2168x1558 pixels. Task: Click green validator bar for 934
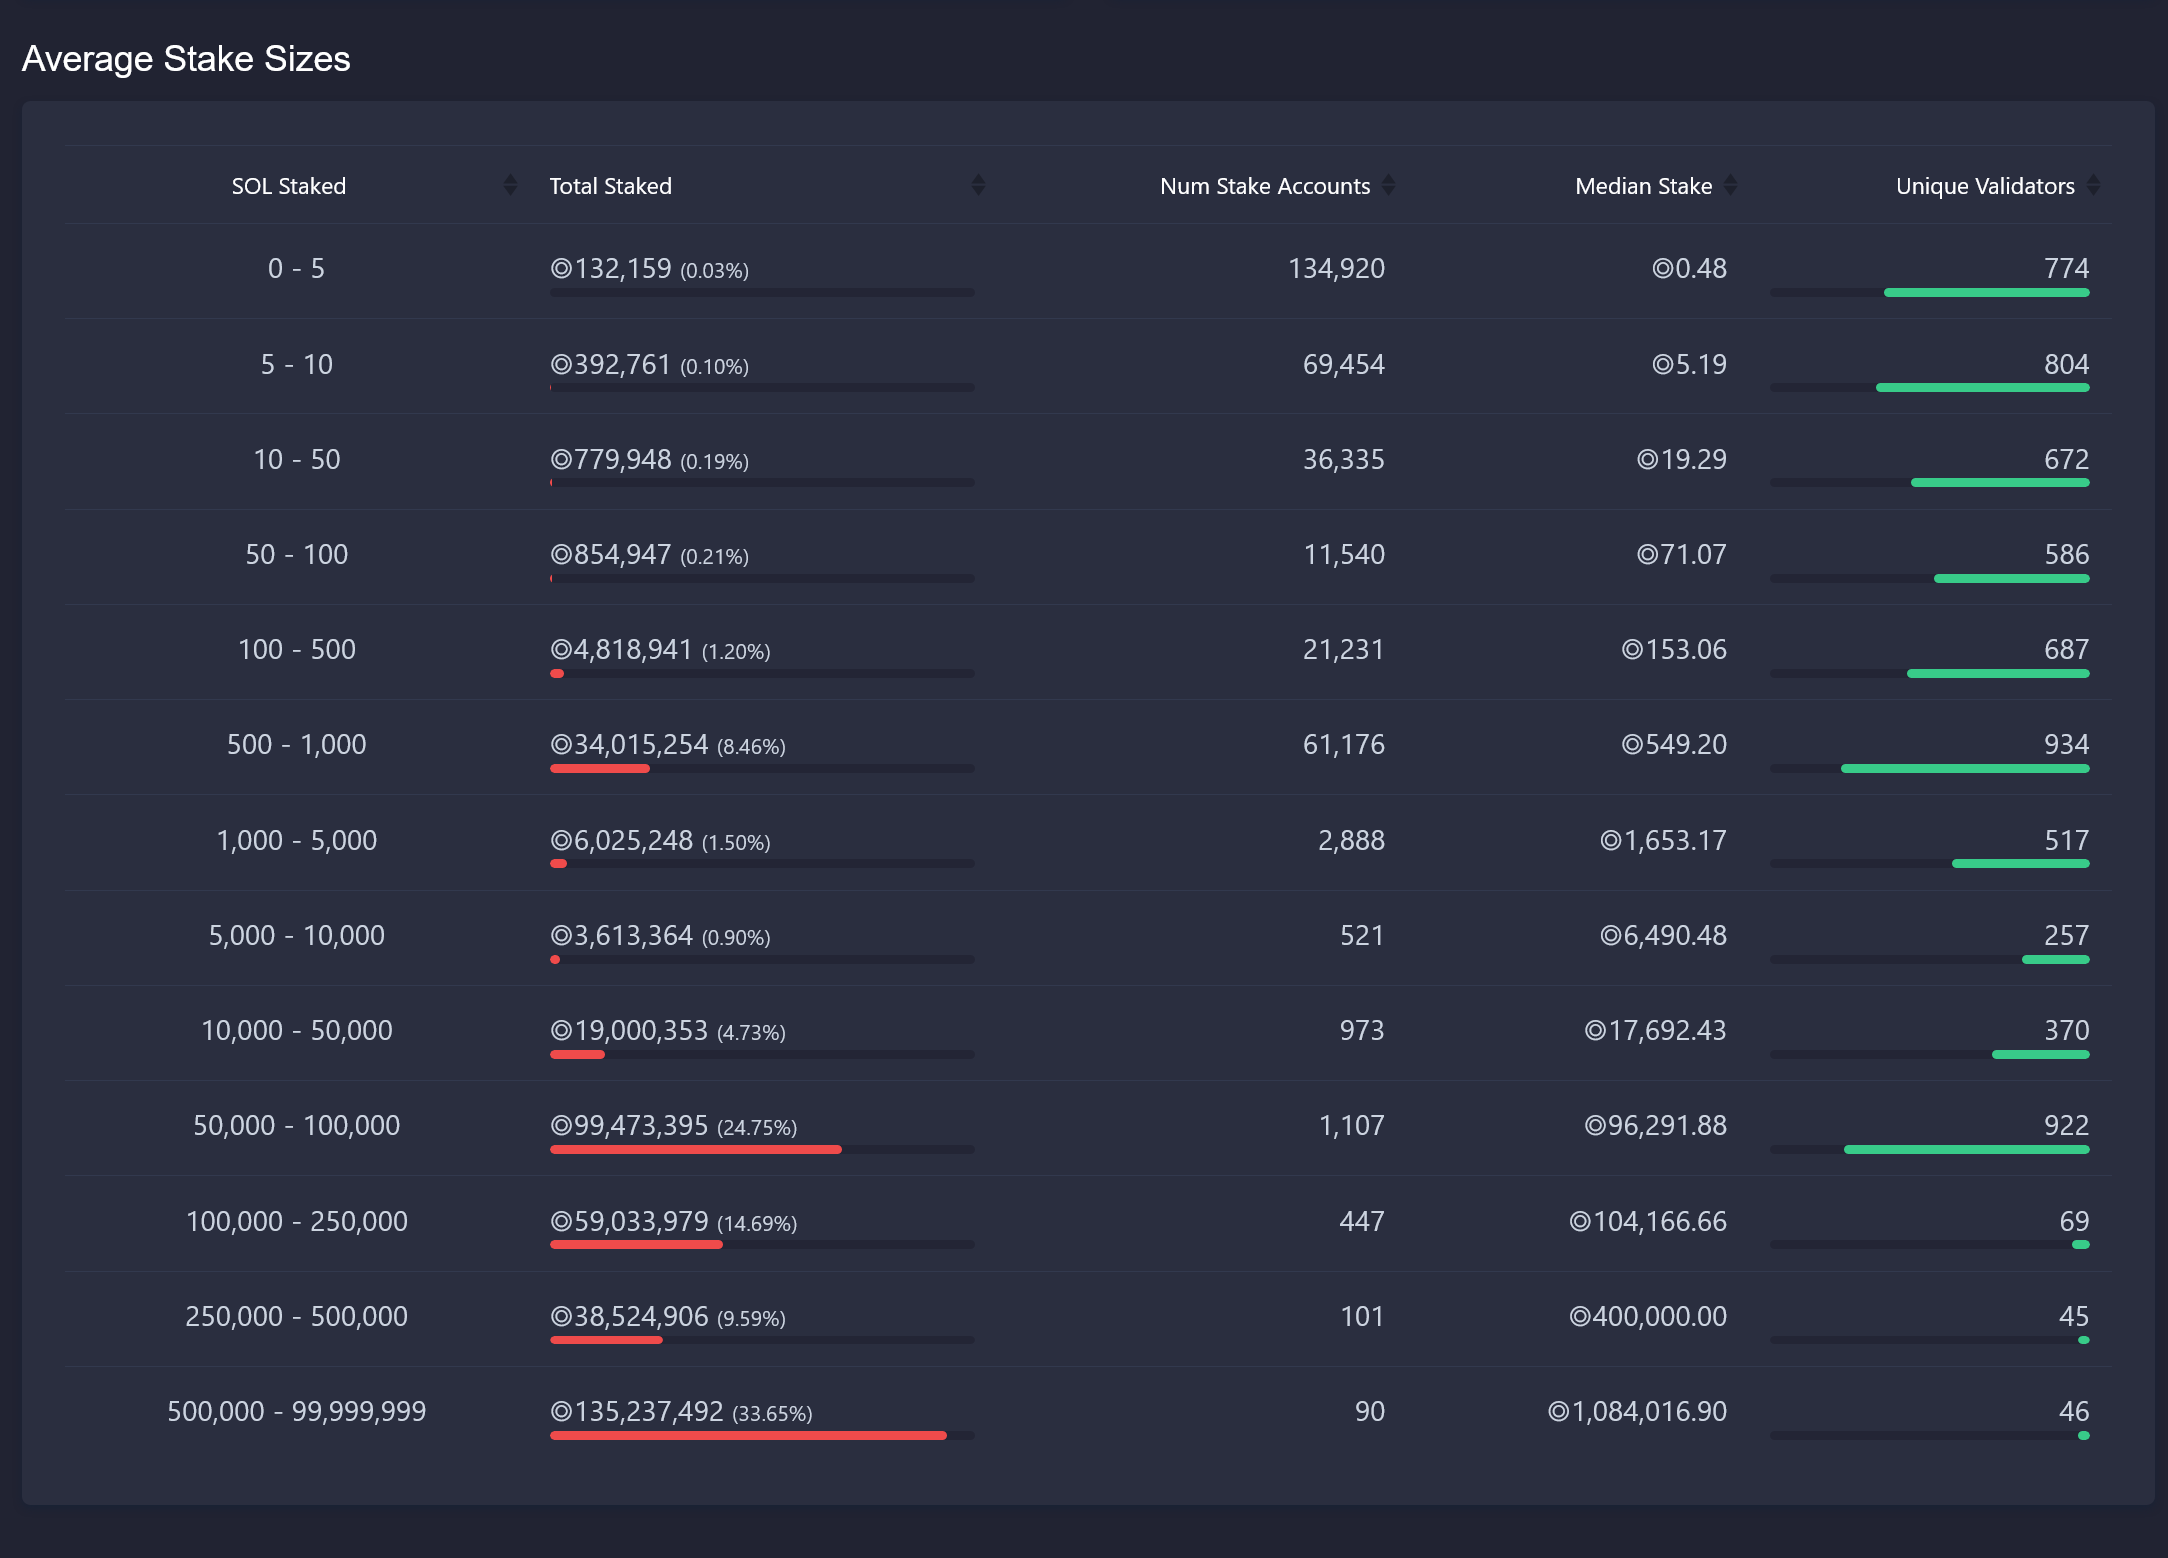(x=1964, y=769)
